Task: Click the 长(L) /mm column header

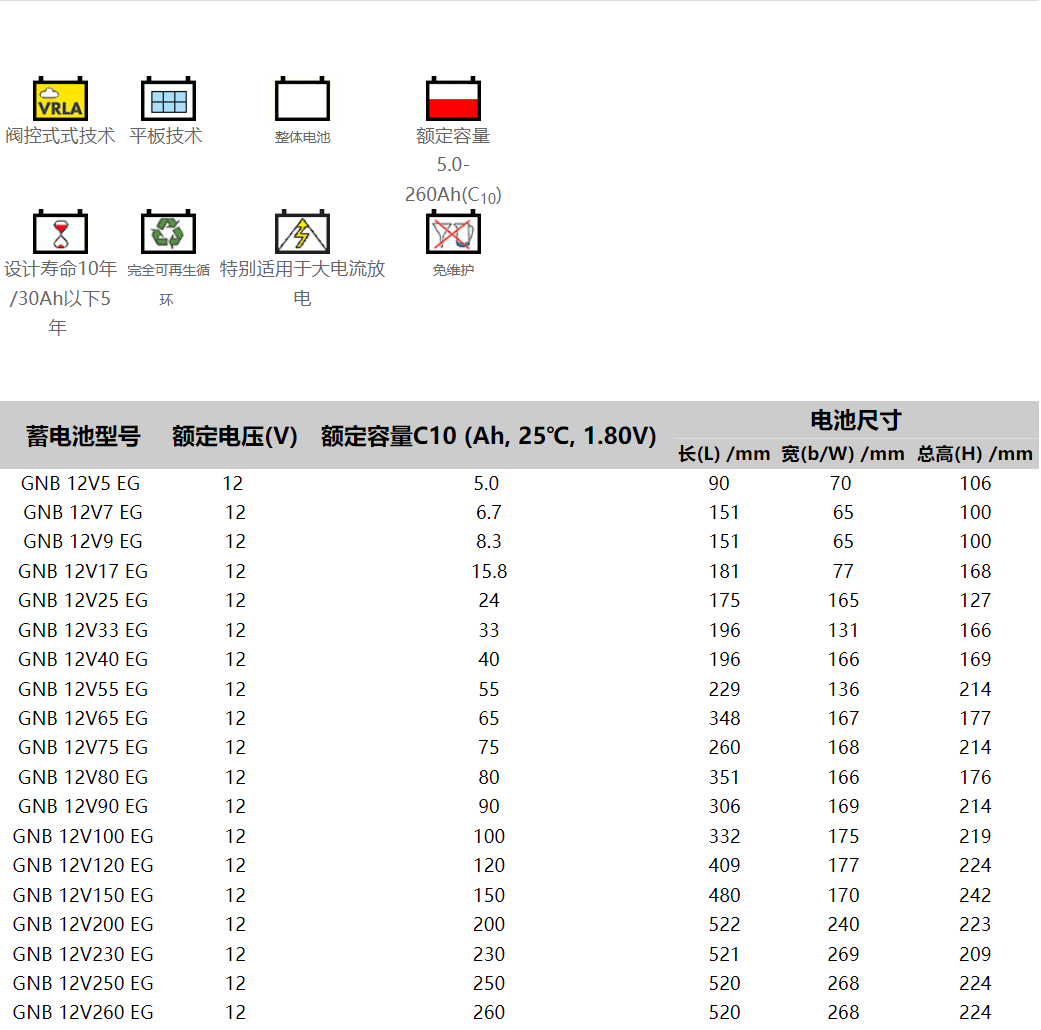Action: pos(724,454)
